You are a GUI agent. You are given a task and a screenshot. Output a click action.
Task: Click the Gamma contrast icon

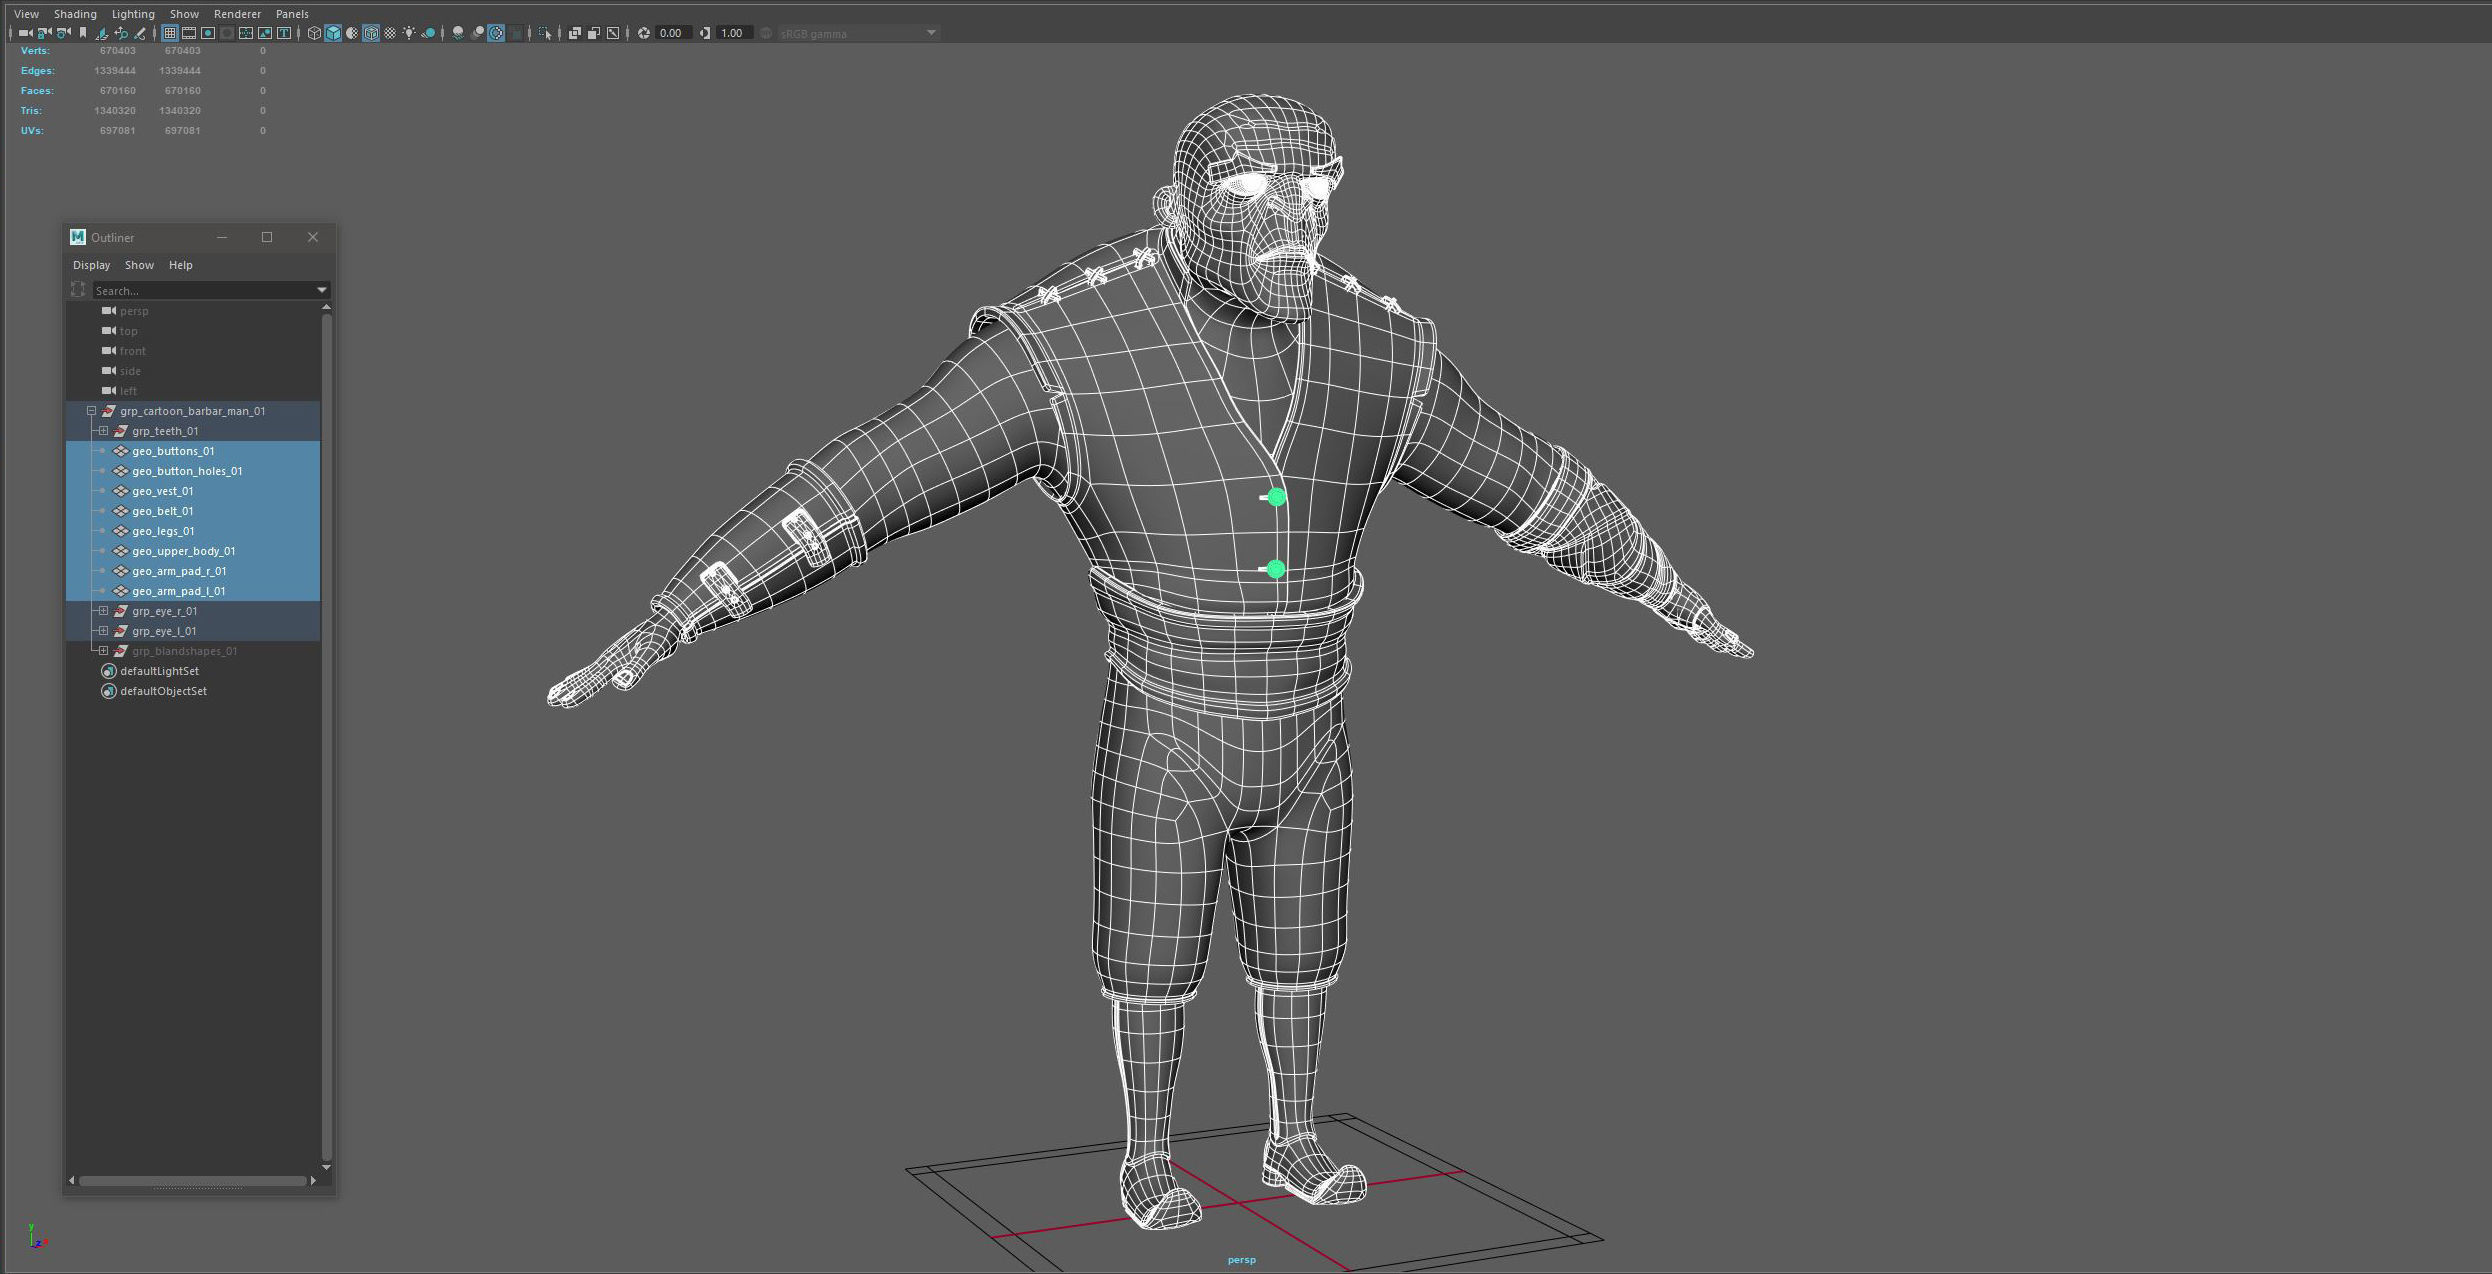pos(705,33)
